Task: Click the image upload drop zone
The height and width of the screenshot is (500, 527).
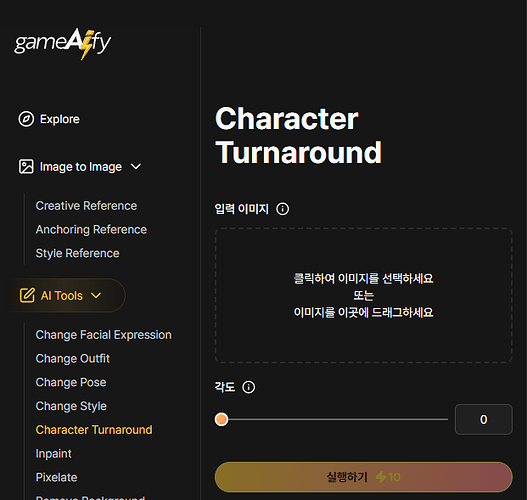Action: point(364,295)
